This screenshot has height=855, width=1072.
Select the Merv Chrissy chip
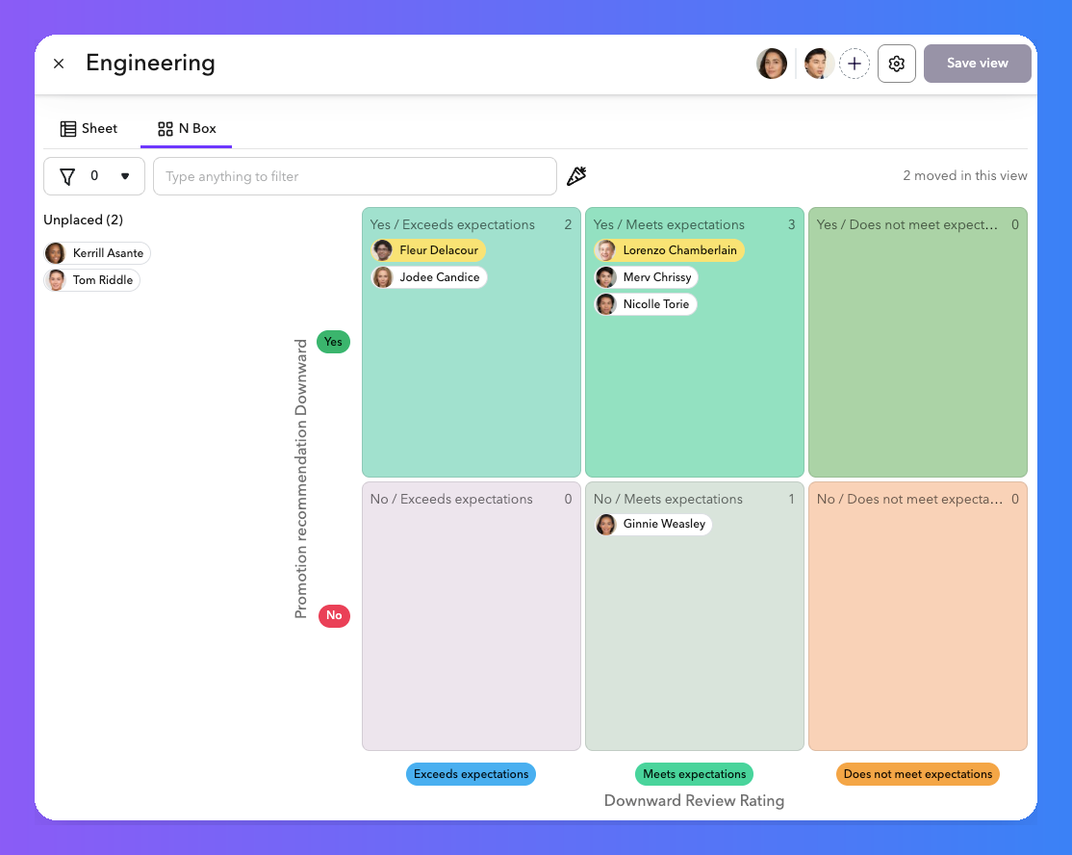click(645, 277)
